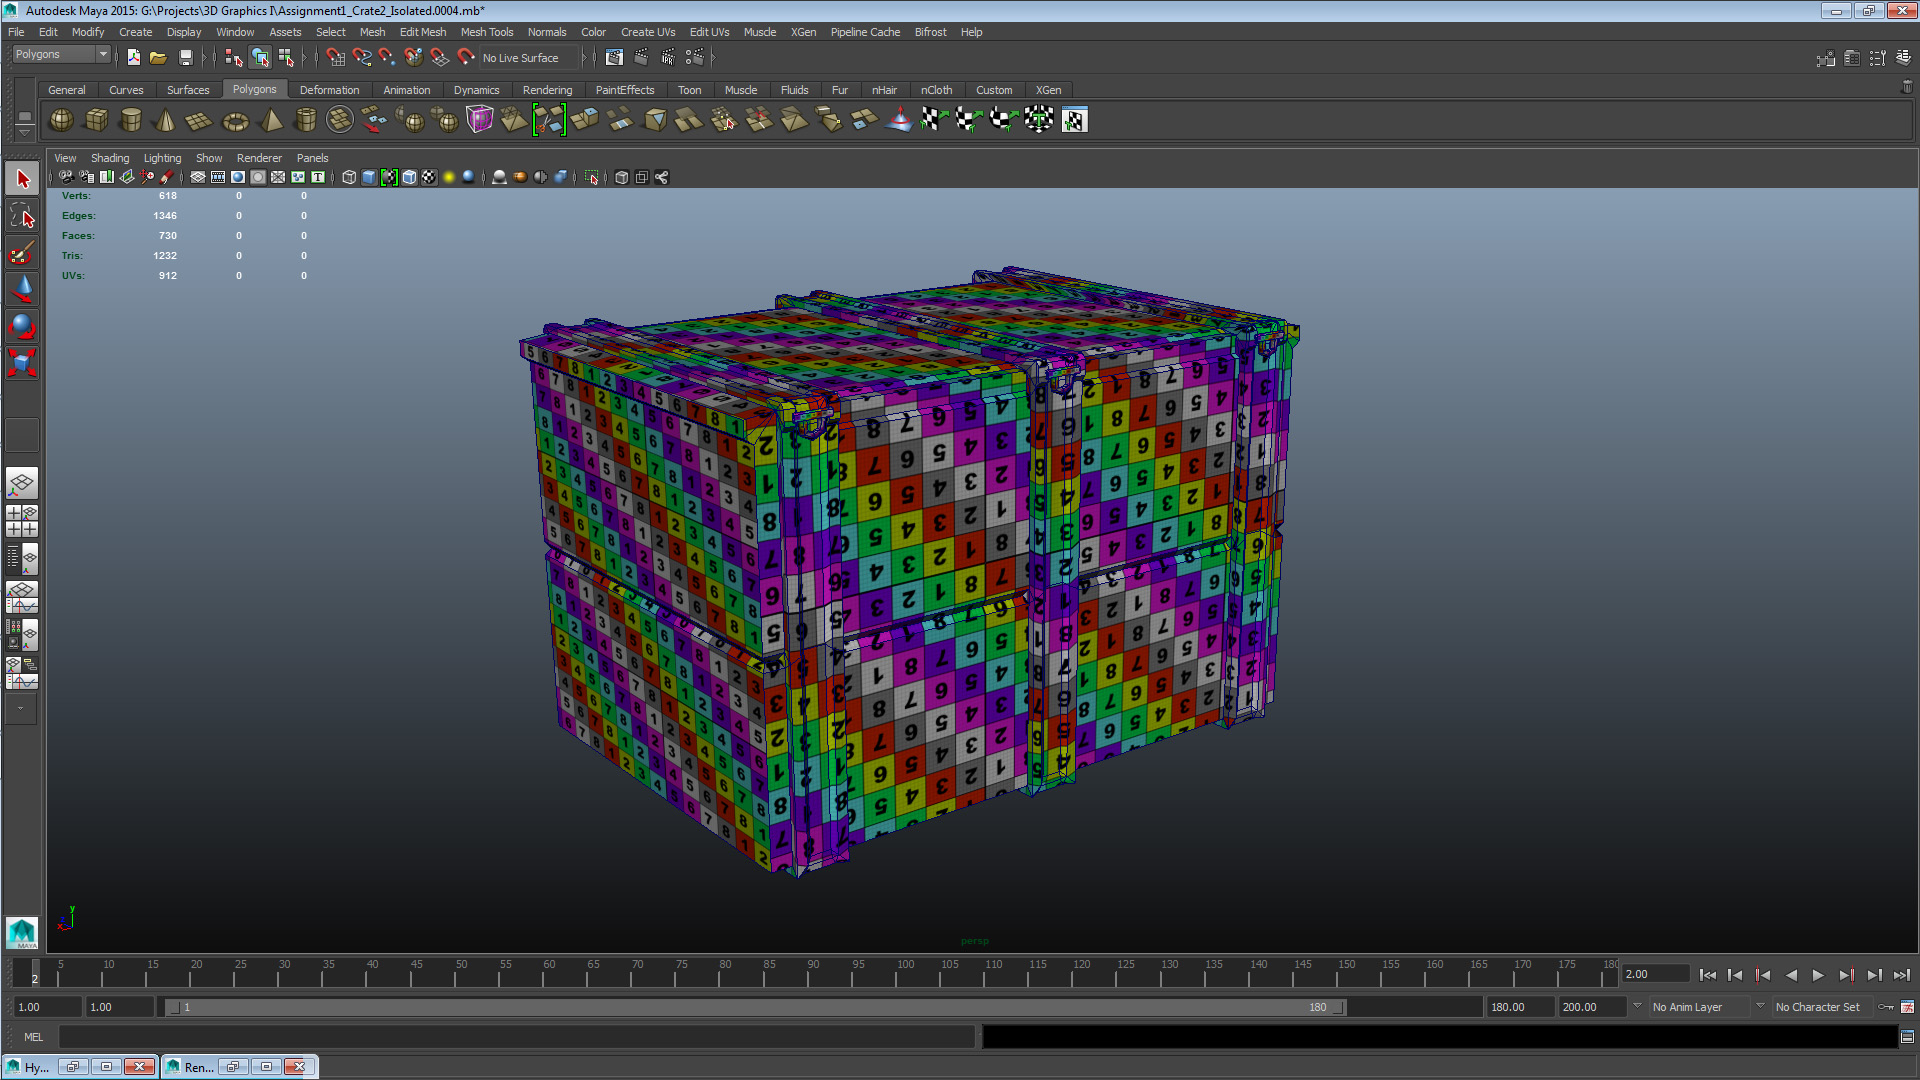Open the file browser icon to open a scene
Viewport: 1920px width, 1080px height.
click(157, 57)
